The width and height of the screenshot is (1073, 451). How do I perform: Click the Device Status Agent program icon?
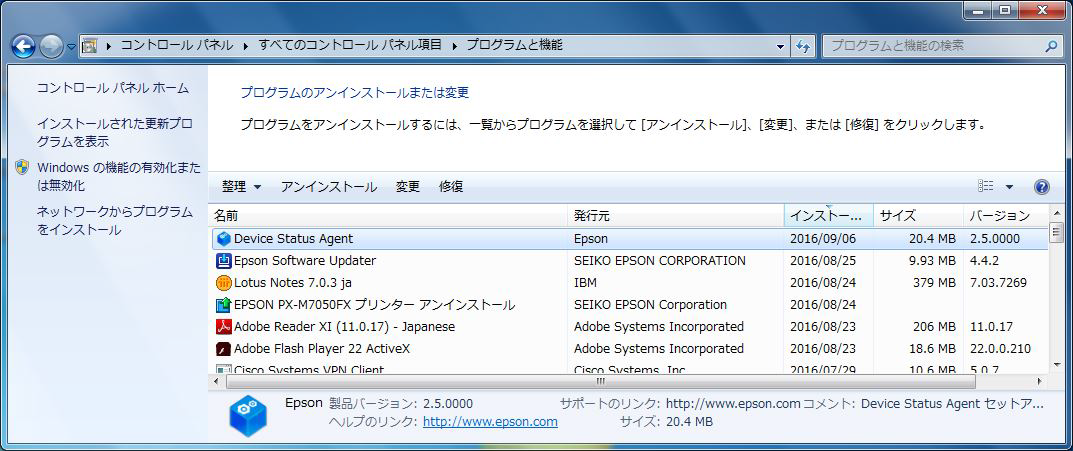(x=224, y=239)
